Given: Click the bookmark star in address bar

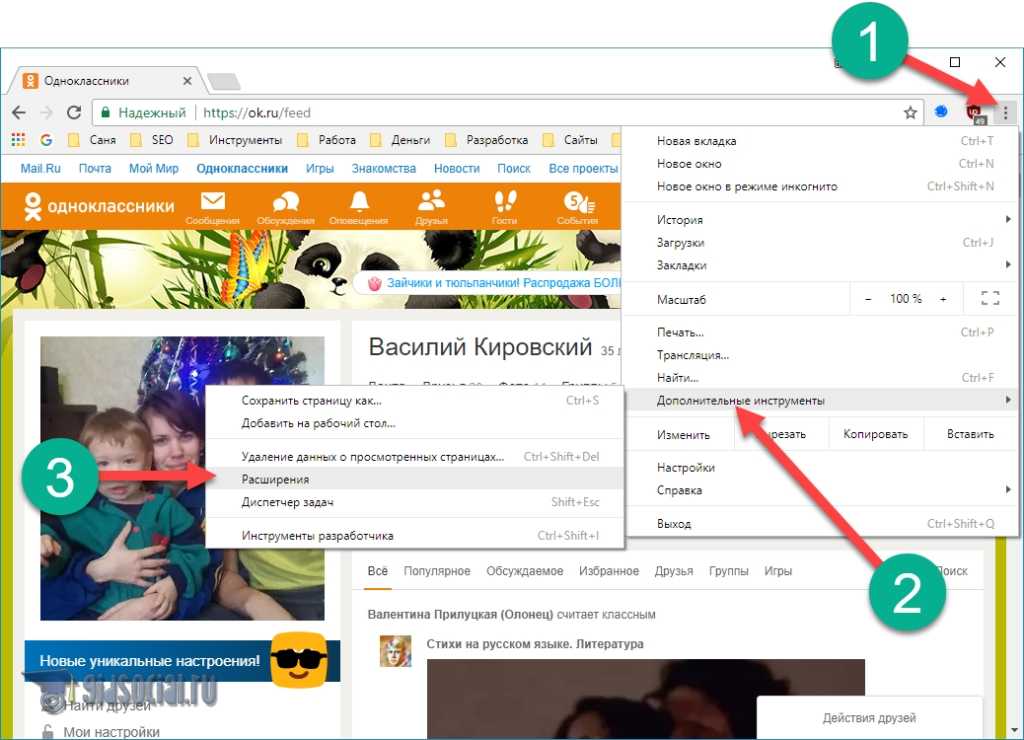Looking at the screenshot, I should [910, 113].
